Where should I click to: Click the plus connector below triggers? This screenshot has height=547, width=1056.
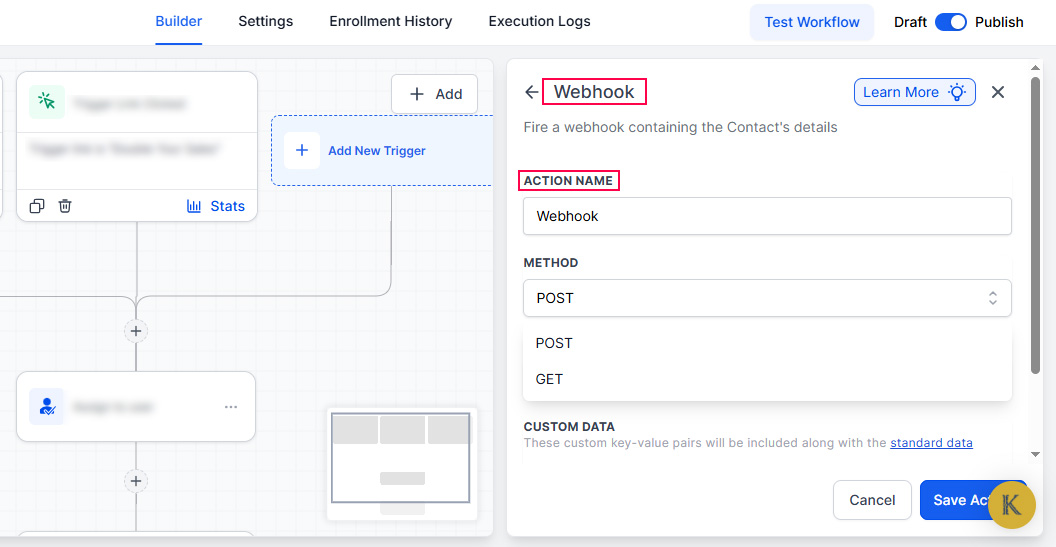point(136,331)
